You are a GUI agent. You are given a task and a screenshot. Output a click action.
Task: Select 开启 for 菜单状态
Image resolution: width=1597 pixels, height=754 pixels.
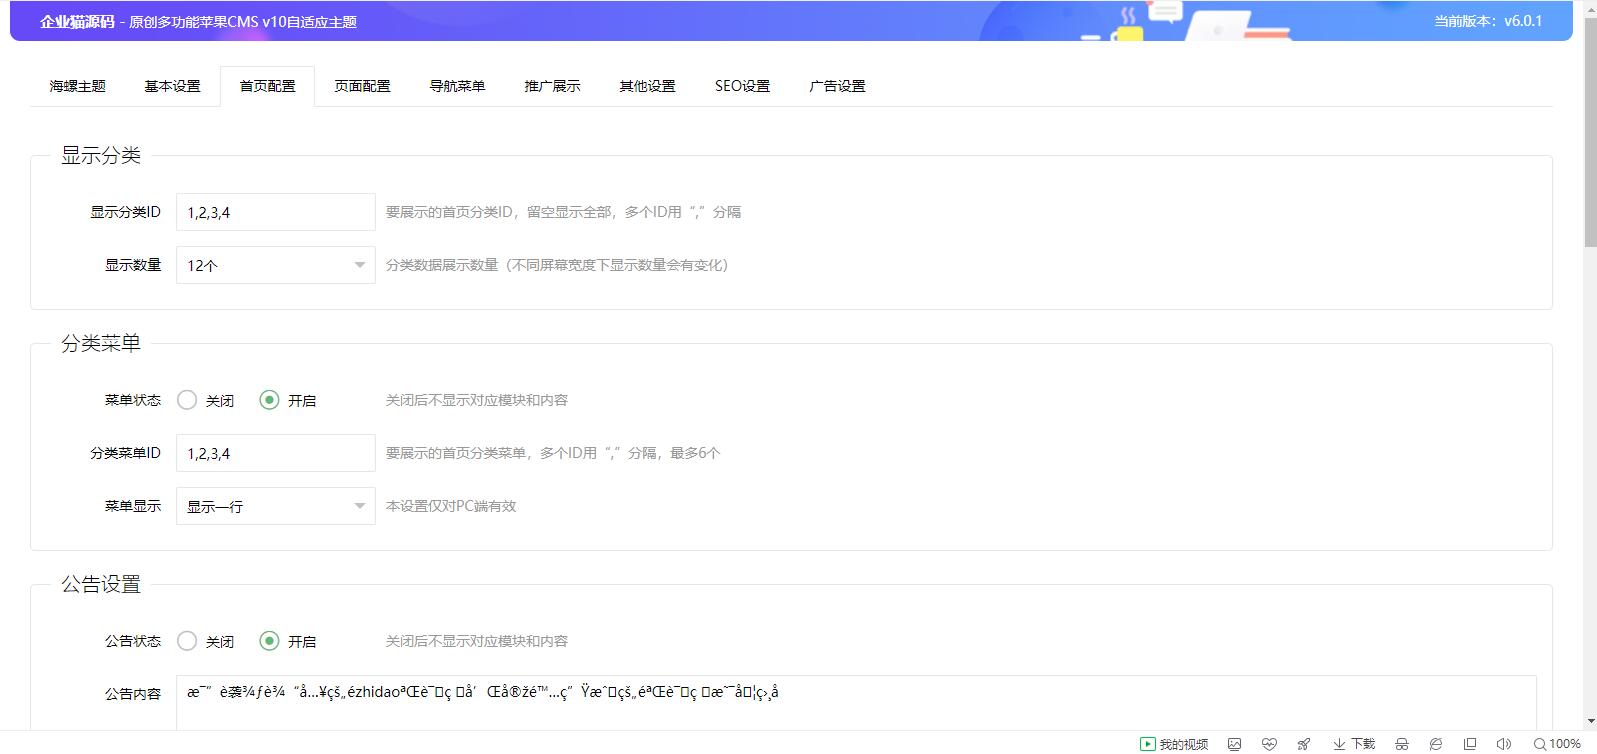click(x=269, y=400)
